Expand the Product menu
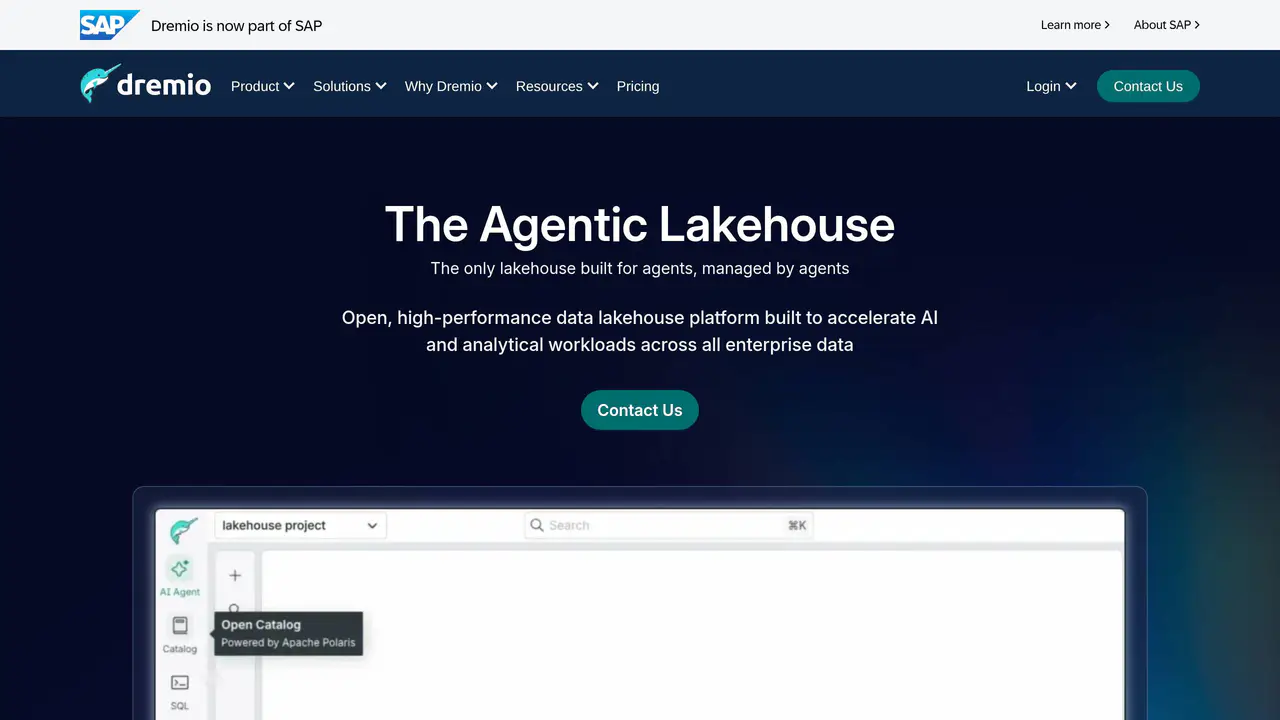 click(x=263, y=86)
